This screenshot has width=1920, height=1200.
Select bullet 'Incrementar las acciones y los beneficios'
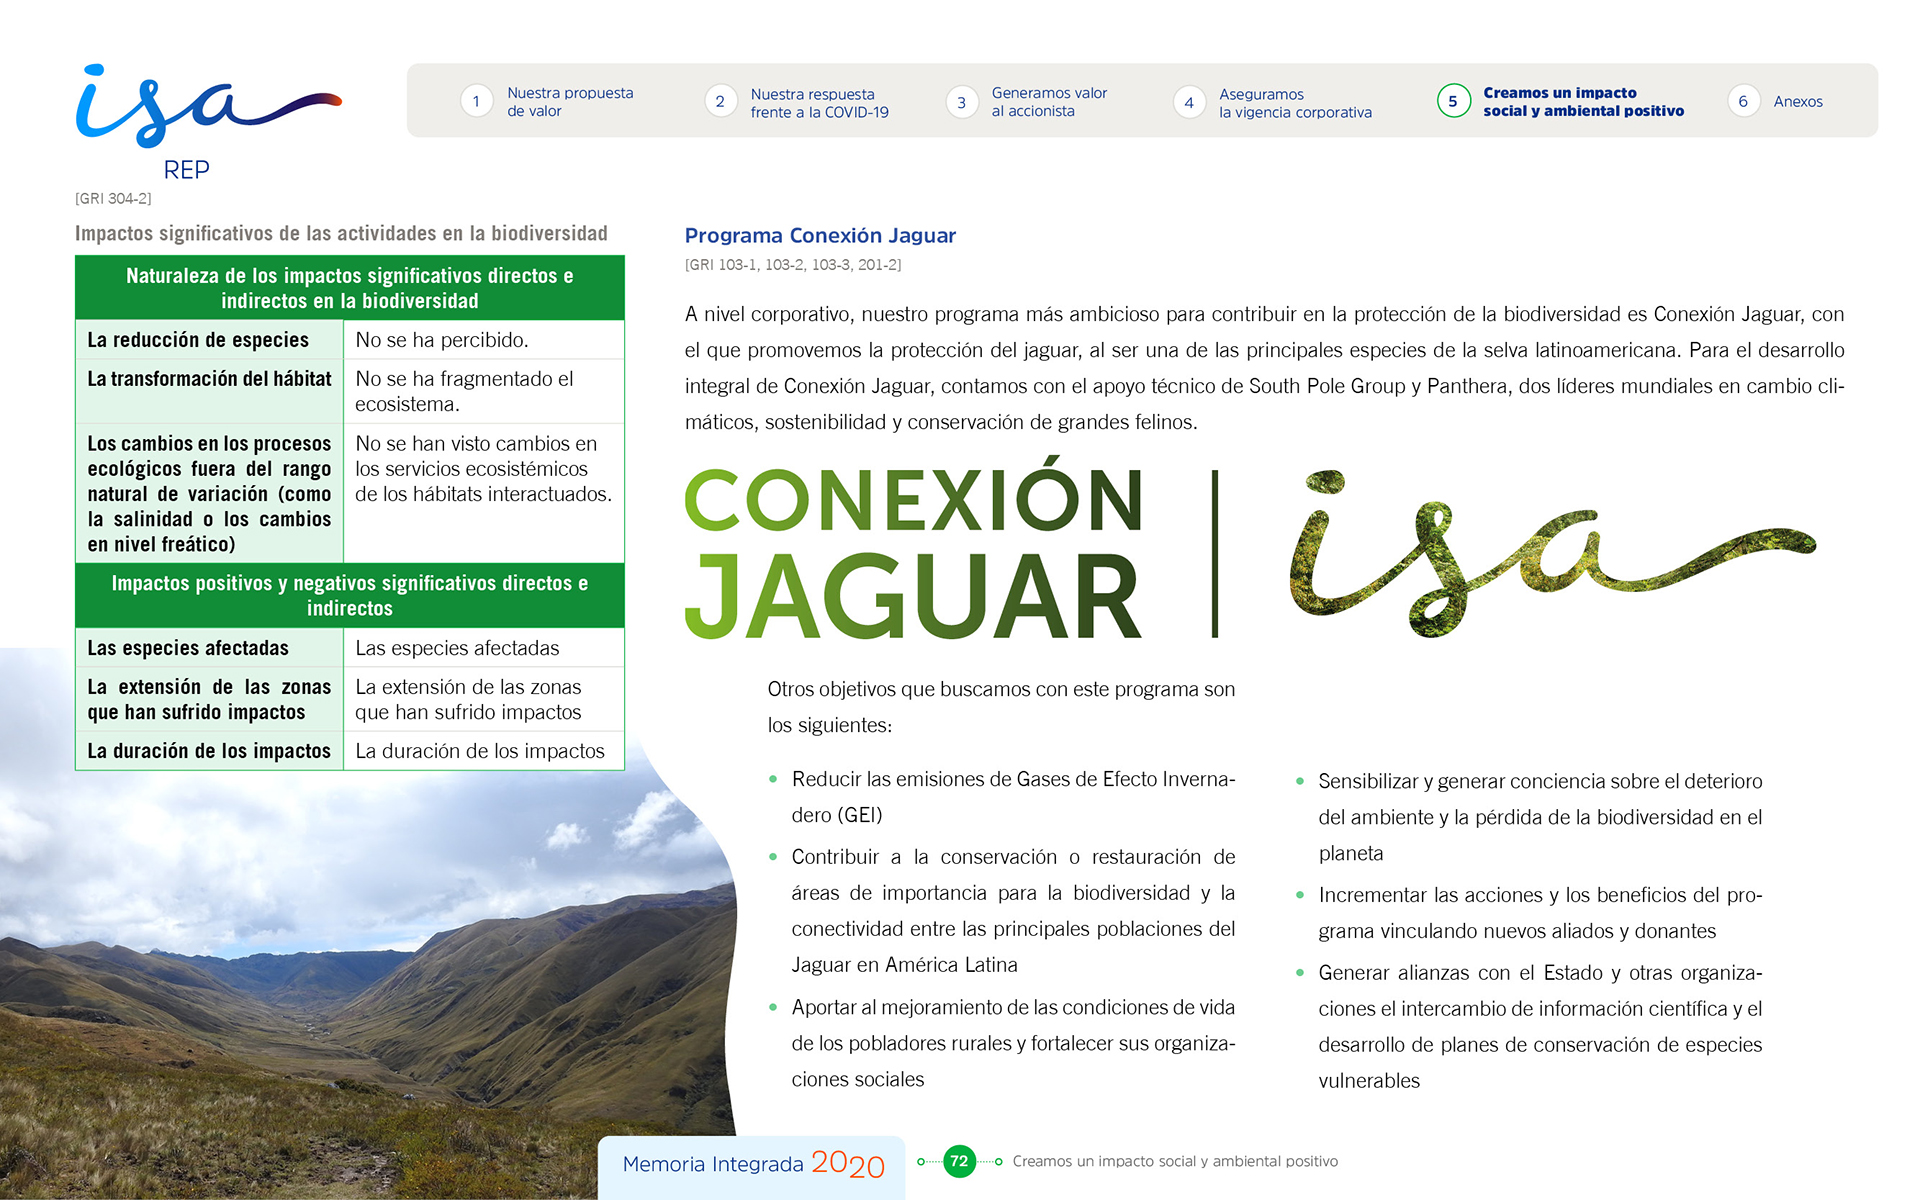[1540, 913]
